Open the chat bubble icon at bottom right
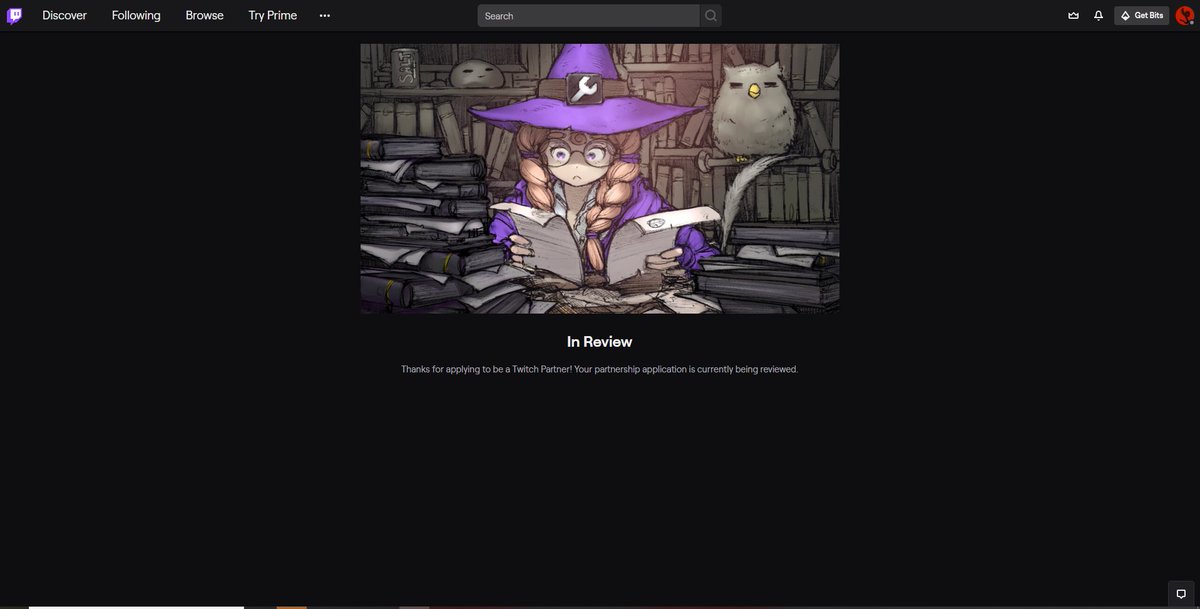 tap(1181, 592)
